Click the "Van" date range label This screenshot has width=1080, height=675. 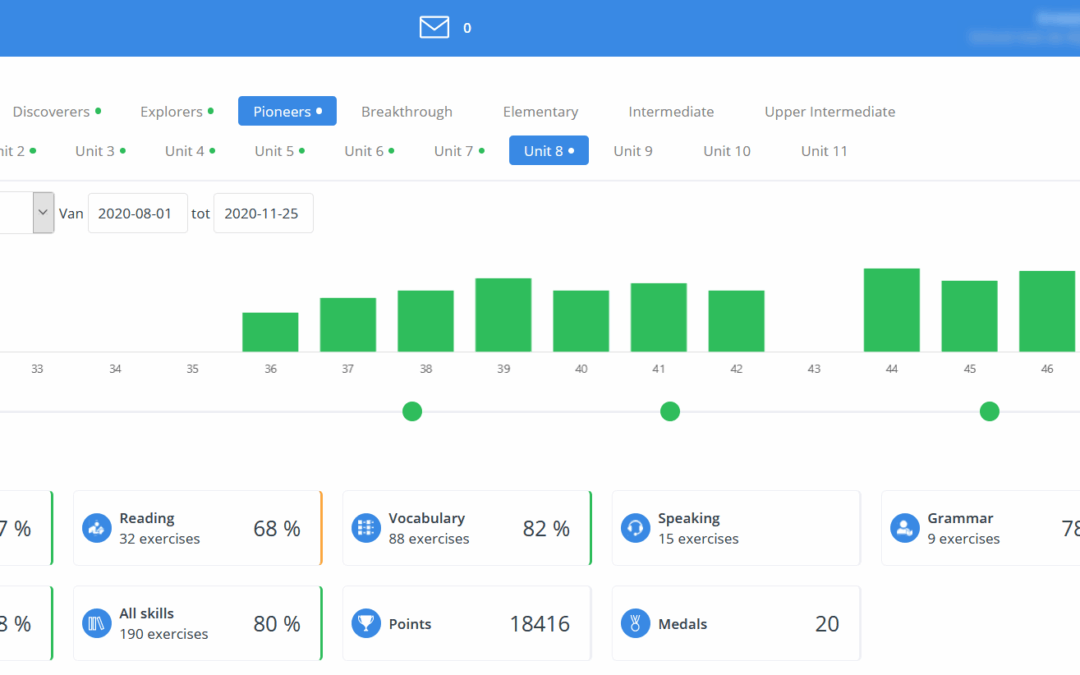point(71,214)
